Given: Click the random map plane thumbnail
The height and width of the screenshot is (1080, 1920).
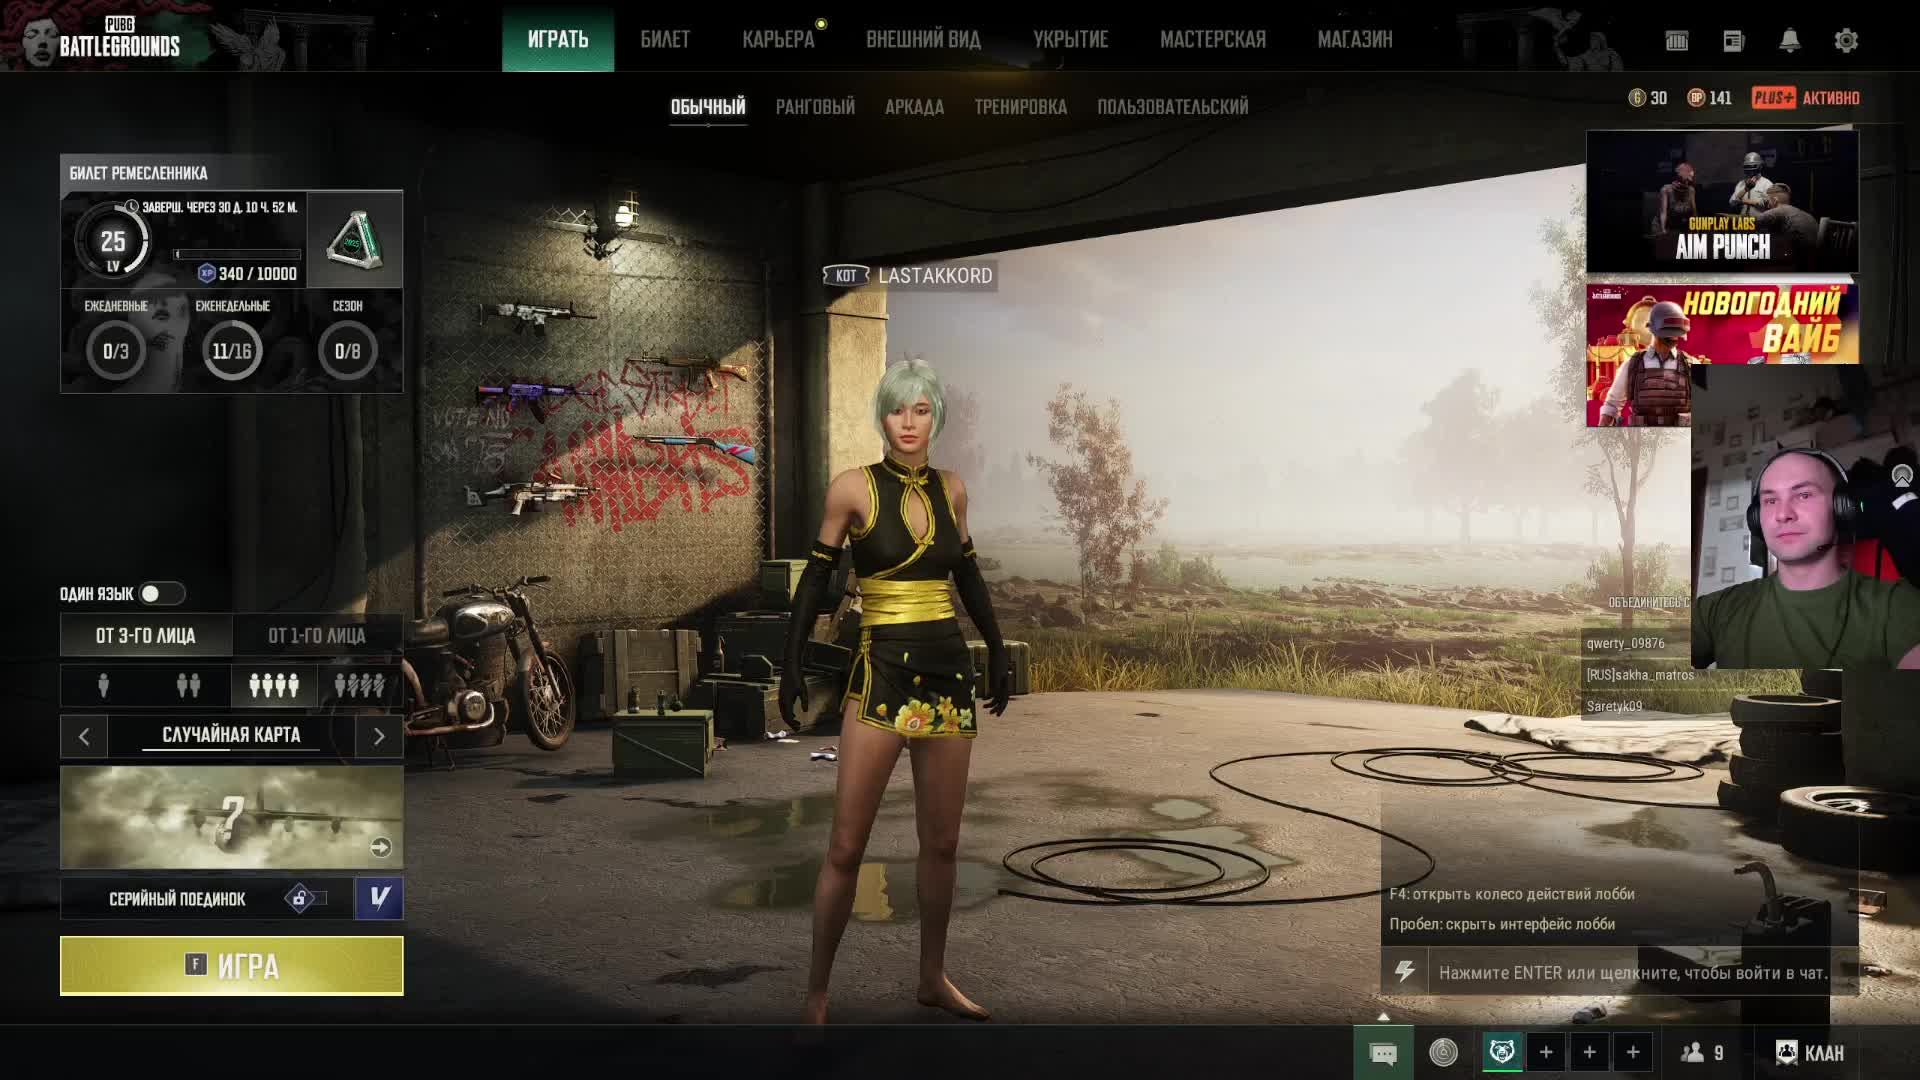Looking at the screenshot, I should 232,818.
